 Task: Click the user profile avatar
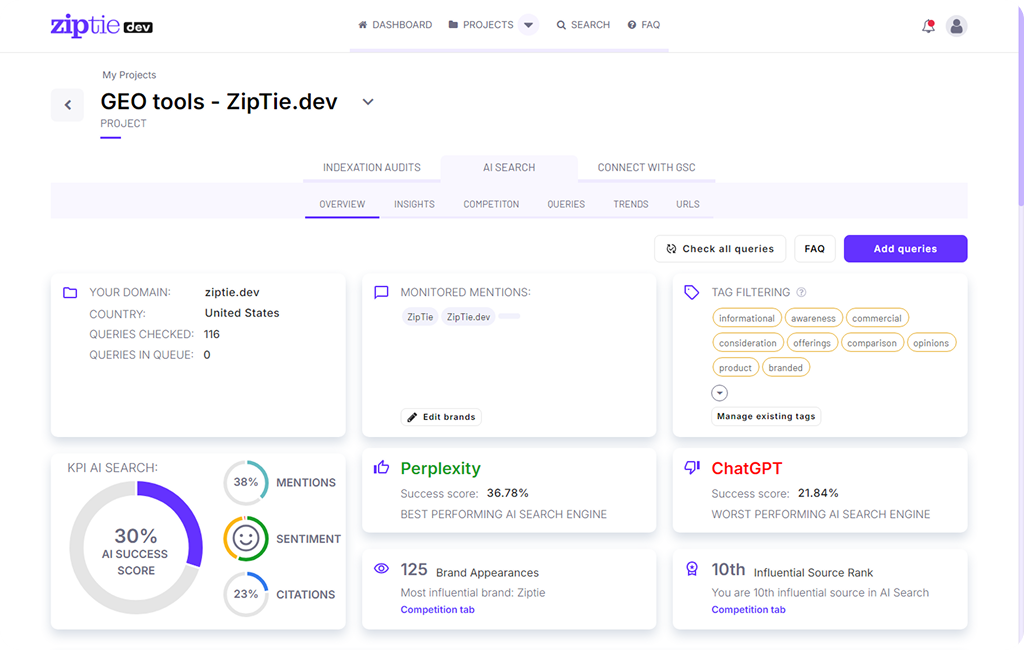coord(957,25)
